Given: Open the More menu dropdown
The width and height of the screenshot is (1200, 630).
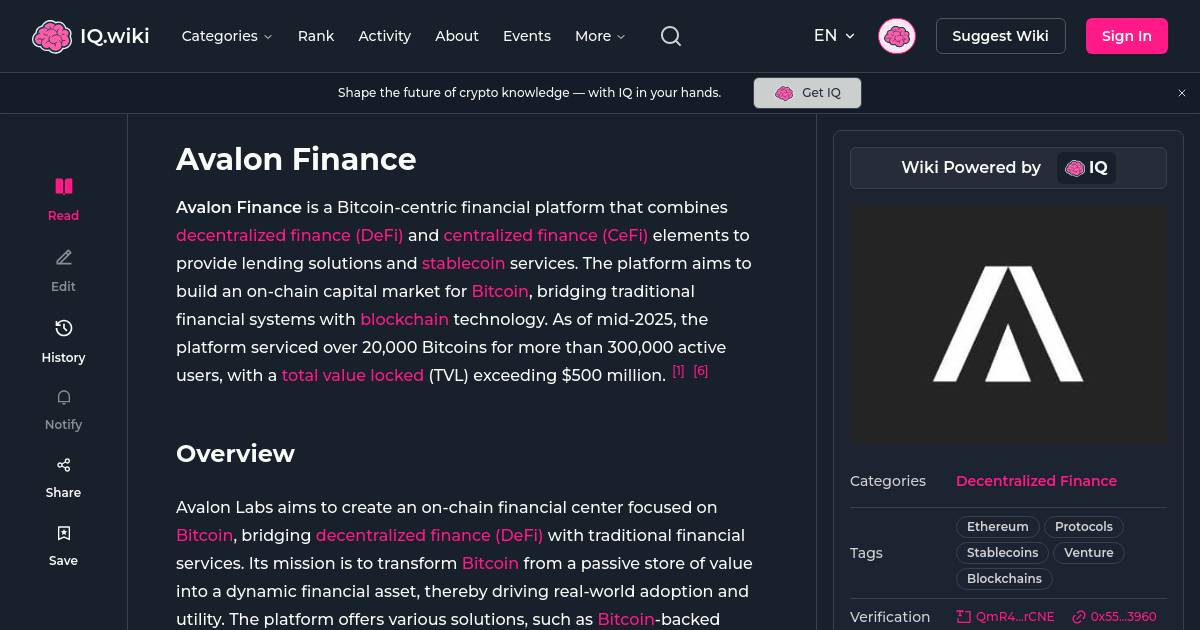Looking at the screenshot, I should [x=599, y=36].
